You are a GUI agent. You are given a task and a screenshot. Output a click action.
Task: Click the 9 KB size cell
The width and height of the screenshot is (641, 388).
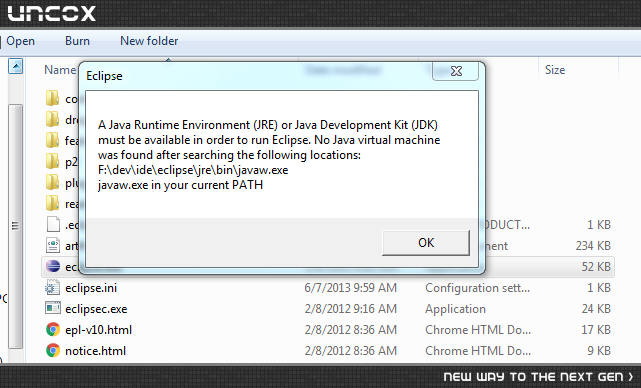click(599, 351)
